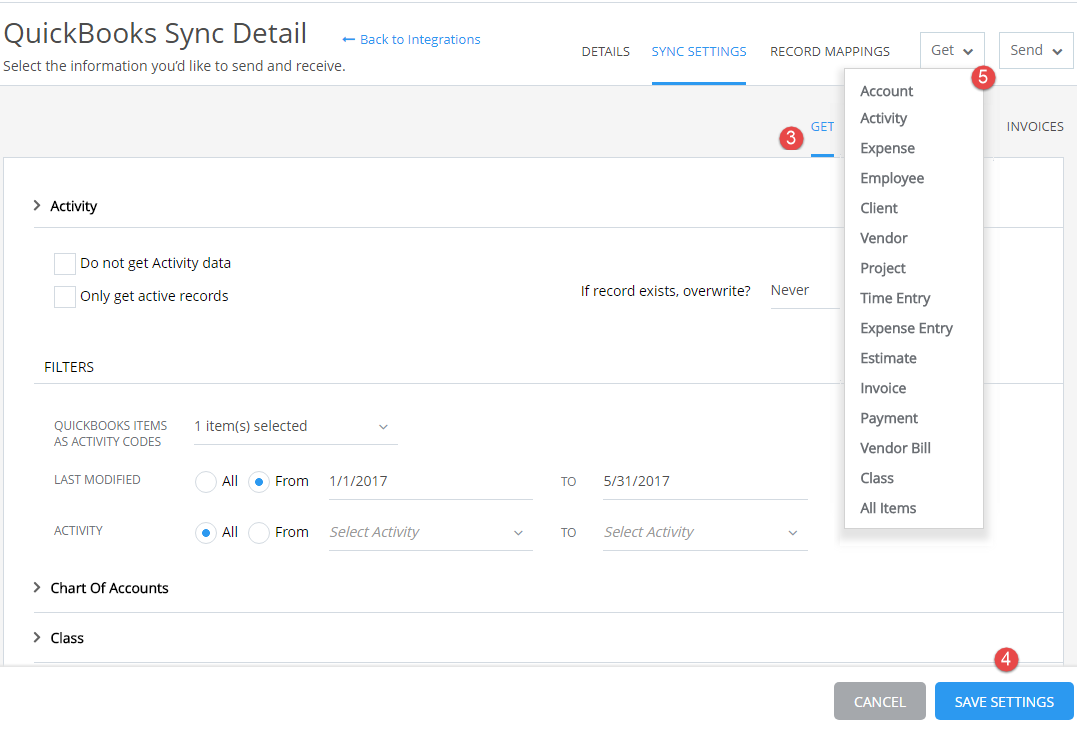Open the "1 item(s) selected" activity codes dropdown
Viewport: 1077px width, 735px height.
click(295, 427)
